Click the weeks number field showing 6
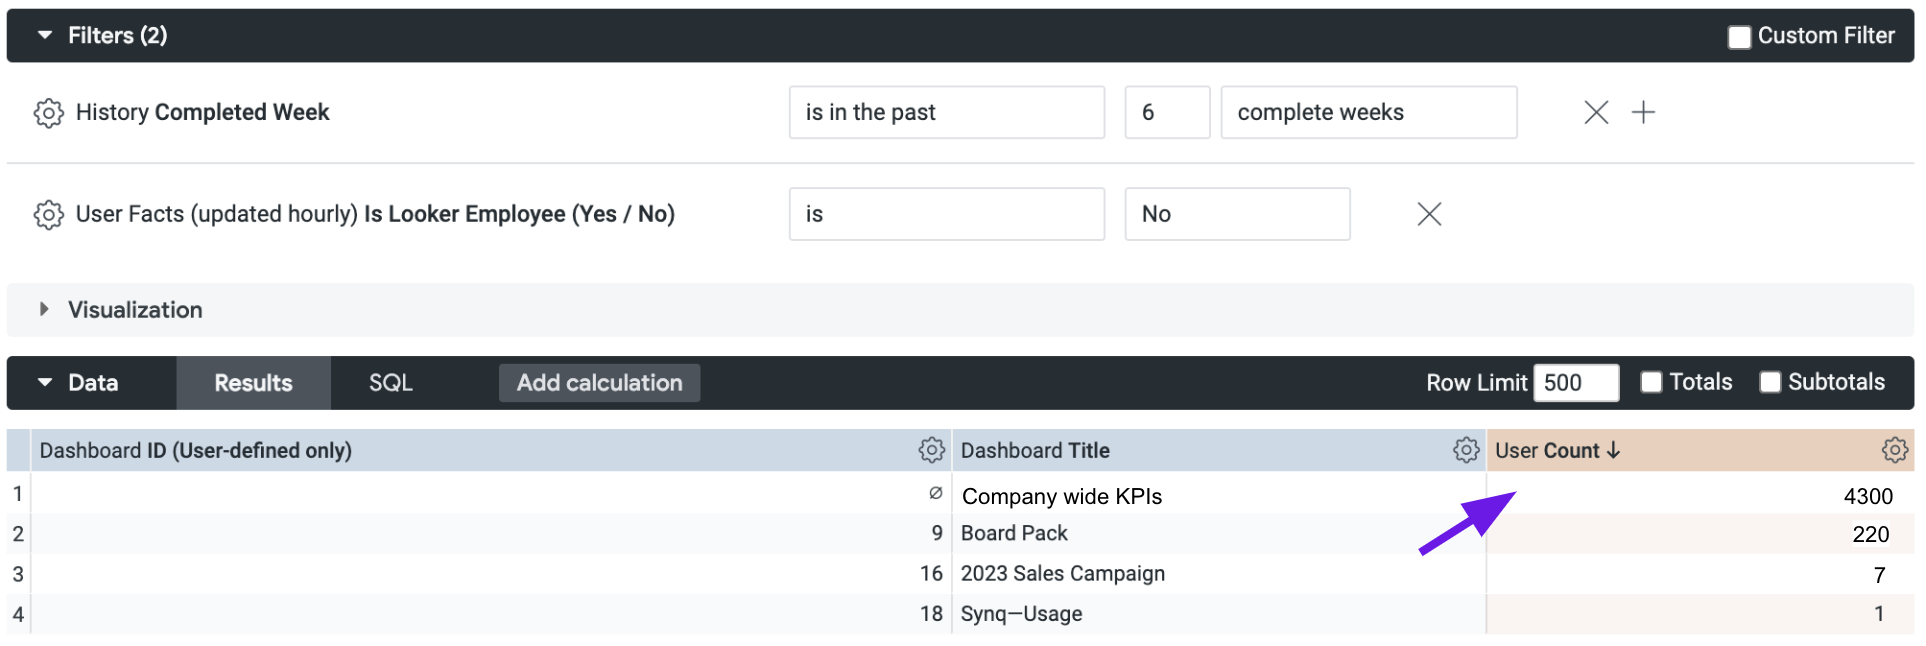Screen dimensions: 1926x646 [x=1167, y=112]
